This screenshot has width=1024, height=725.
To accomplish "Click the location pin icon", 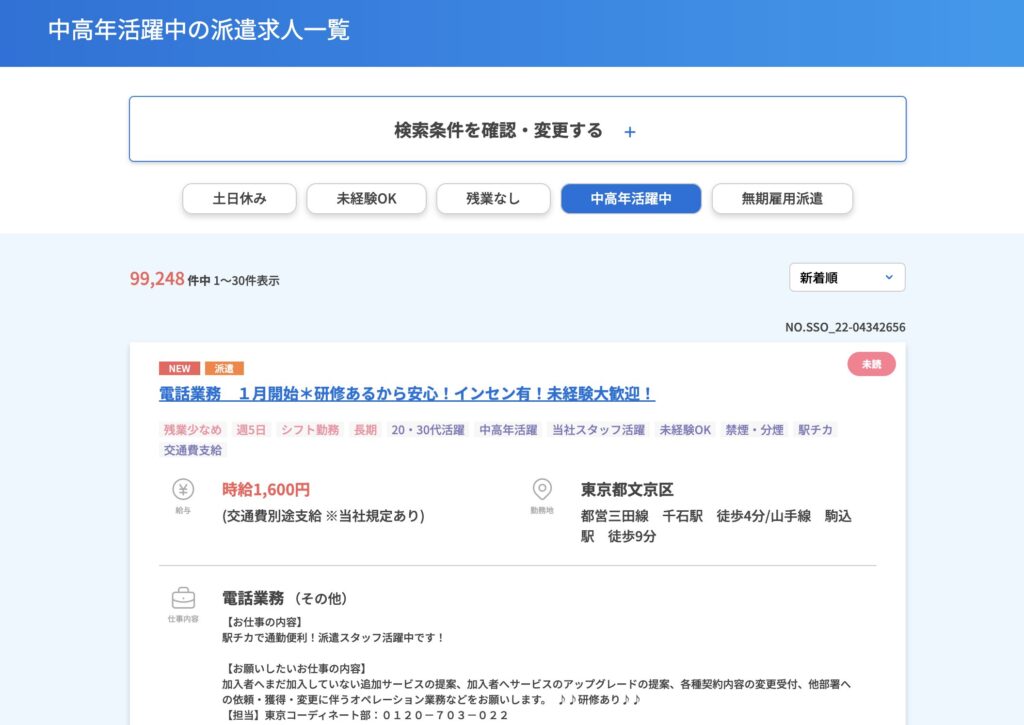I will coord(541,489).
